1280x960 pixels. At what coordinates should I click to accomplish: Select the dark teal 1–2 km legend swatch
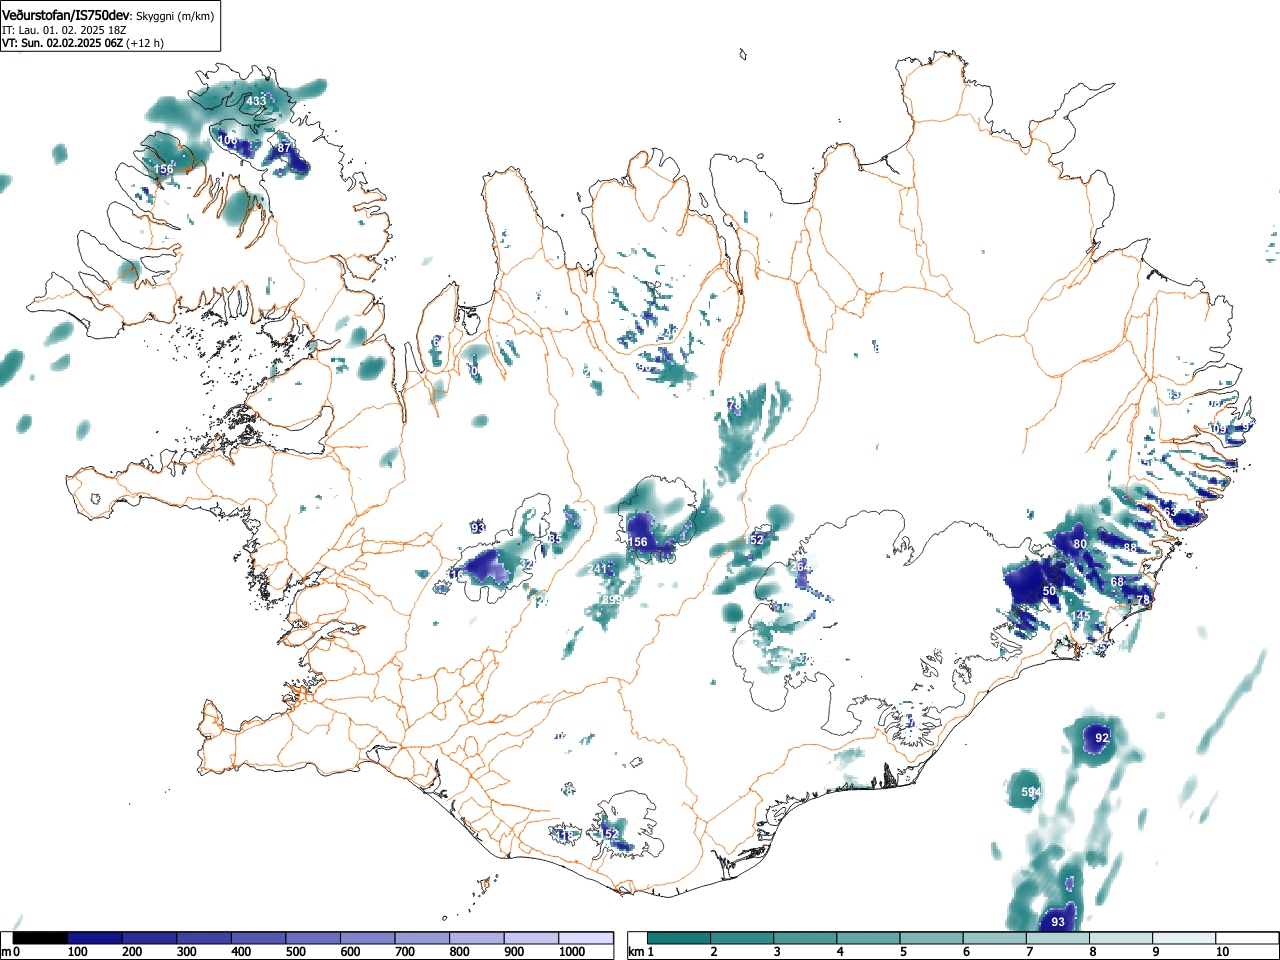pyautogui.click(x=680, y=938)
